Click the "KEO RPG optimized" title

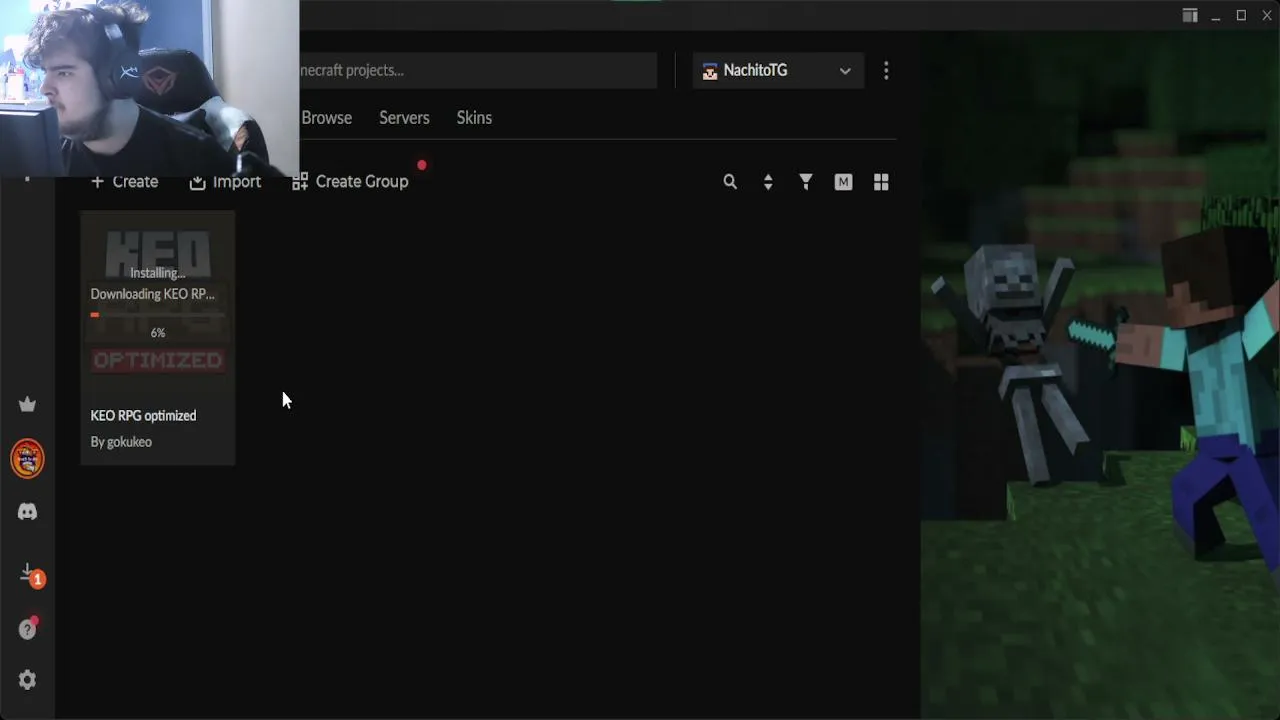[143, 416]
